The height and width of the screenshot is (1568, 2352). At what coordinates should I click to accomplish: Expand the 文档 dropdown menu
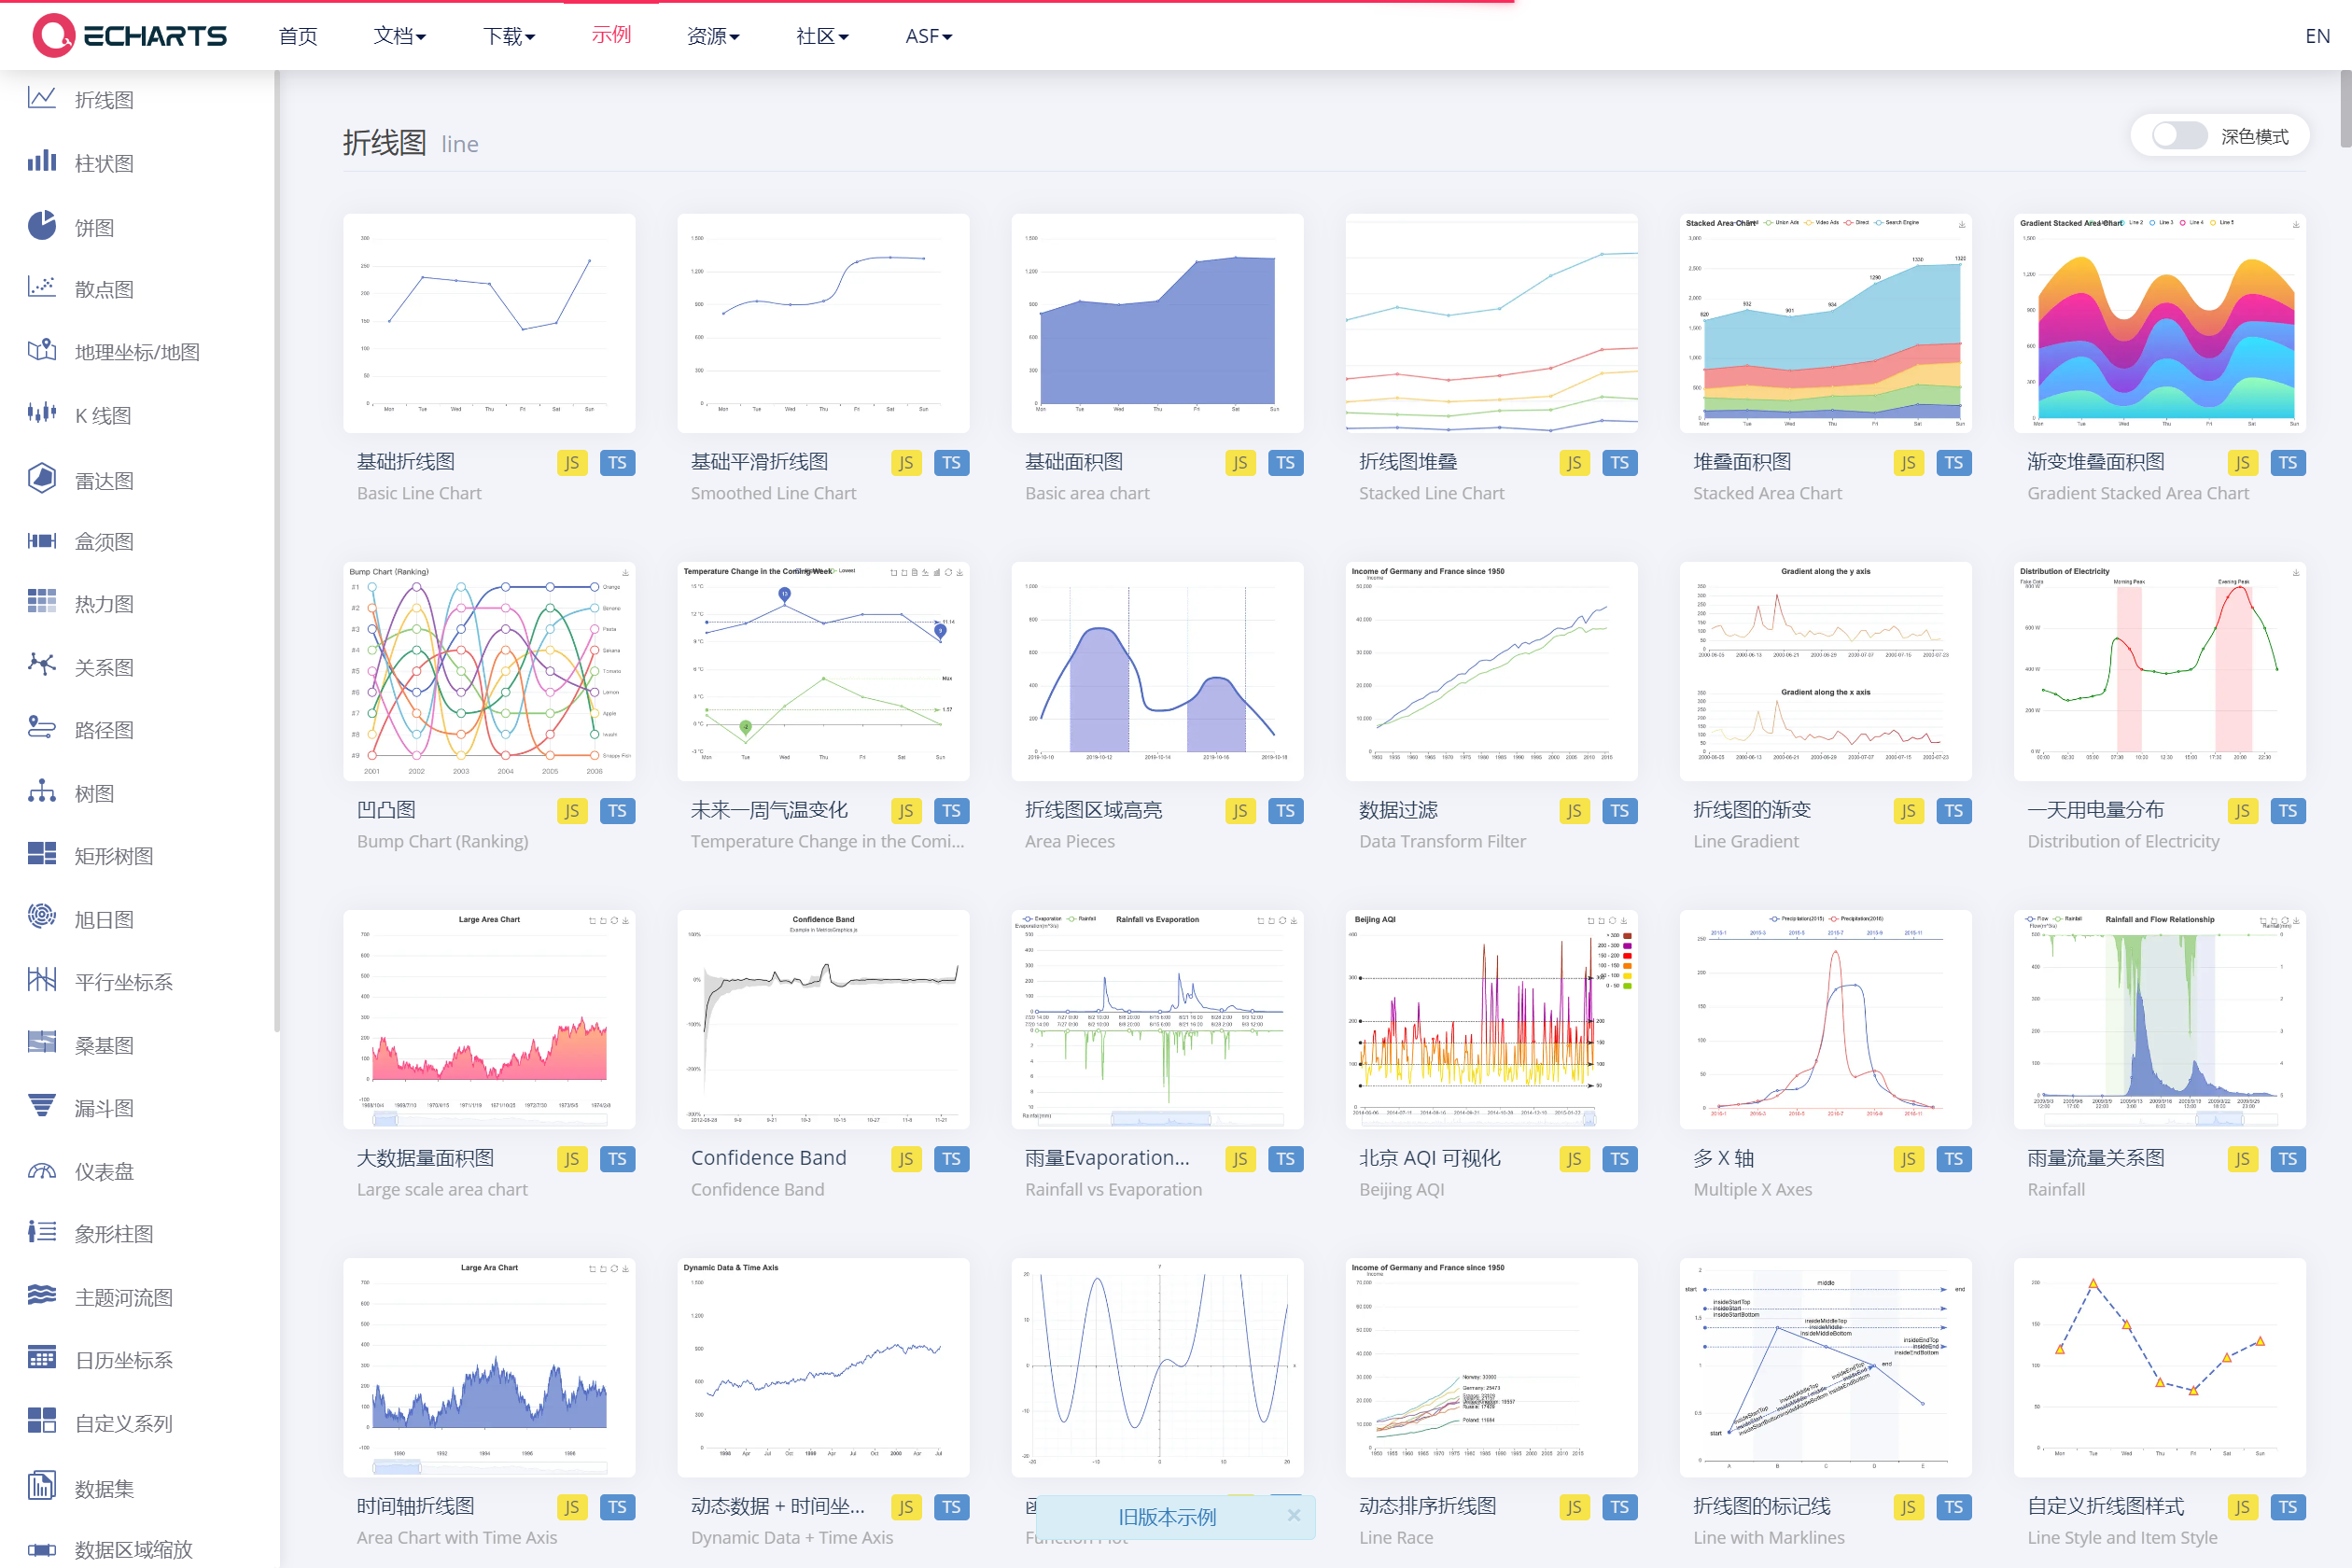(x=399, y=36)
